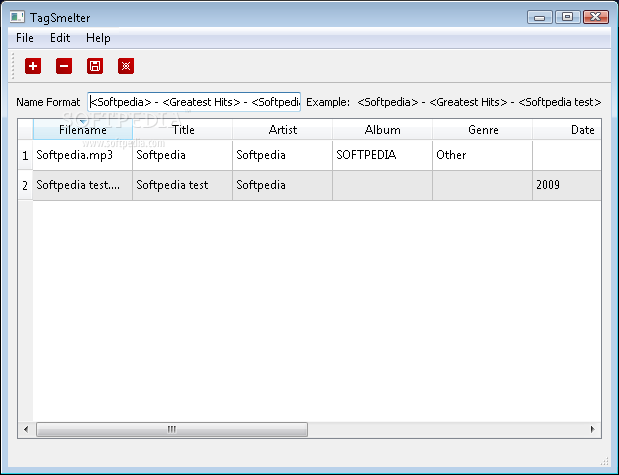This screenshot has height=475, width=619.
Task: Click the Title cell 'Softpedia test'
Action: pyautogui.click(x=183, y=185)
